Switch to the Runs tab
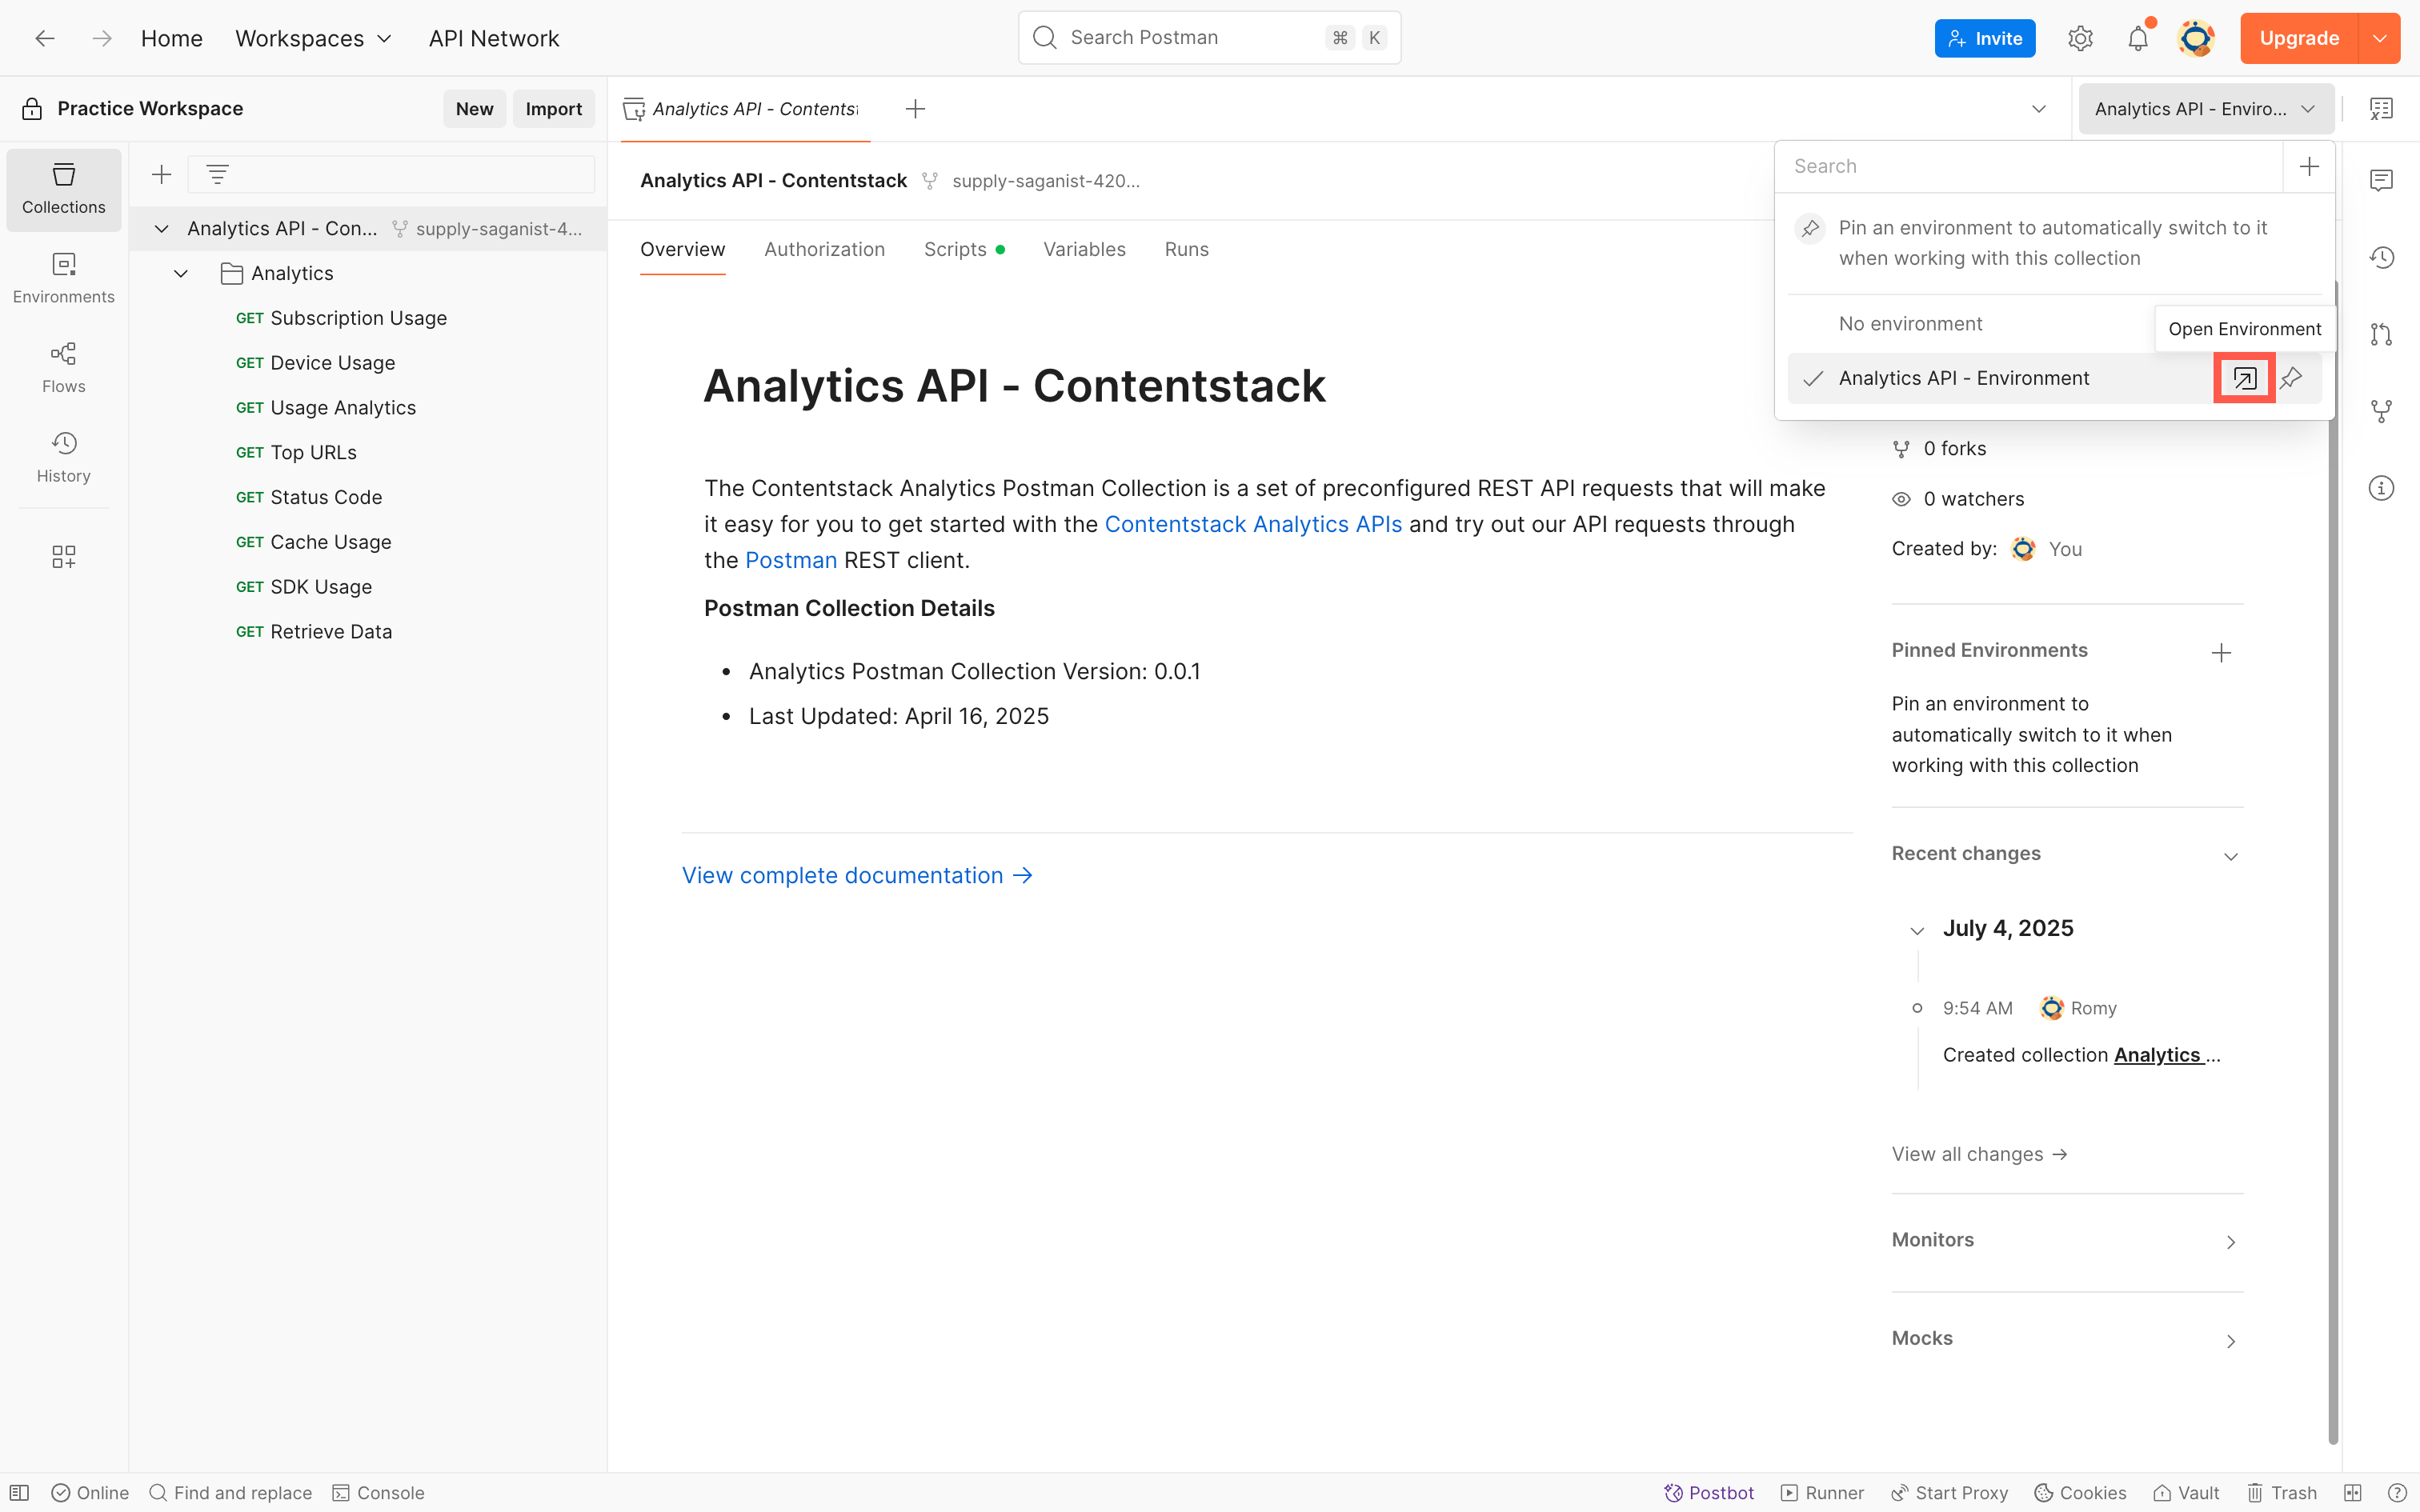 (1186, 249)
